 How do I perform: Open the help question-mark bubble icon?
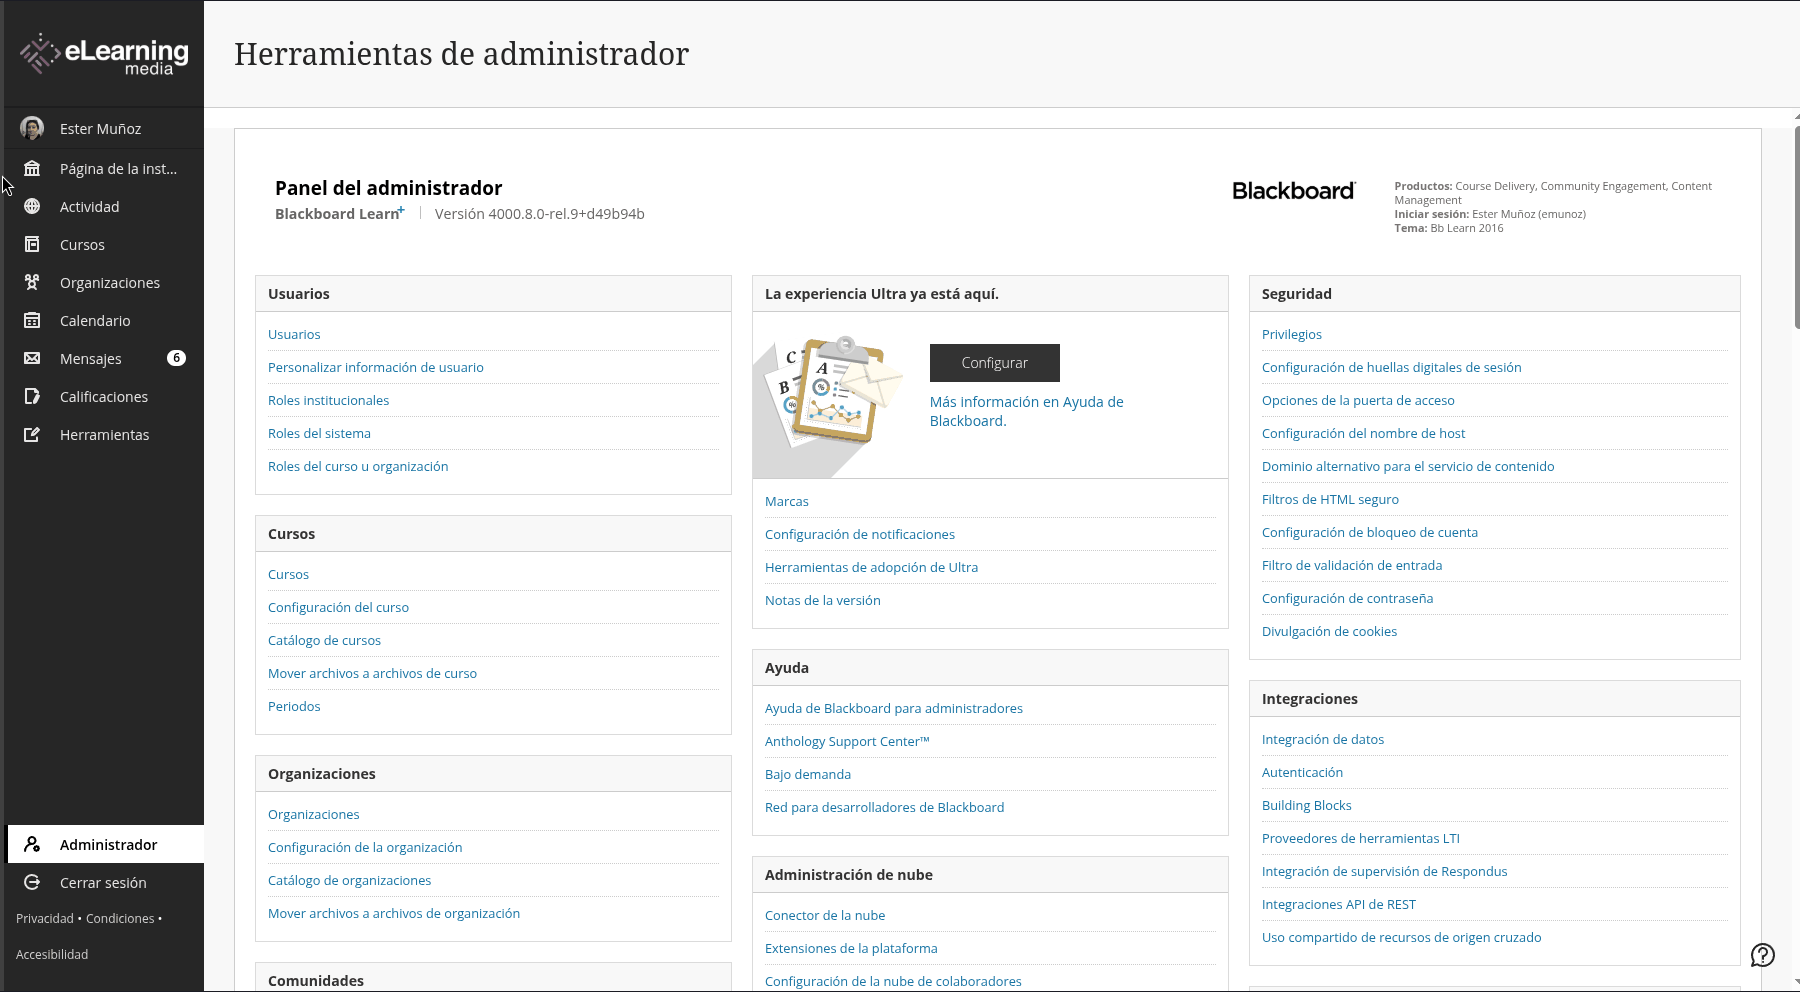click(1763, 955)
